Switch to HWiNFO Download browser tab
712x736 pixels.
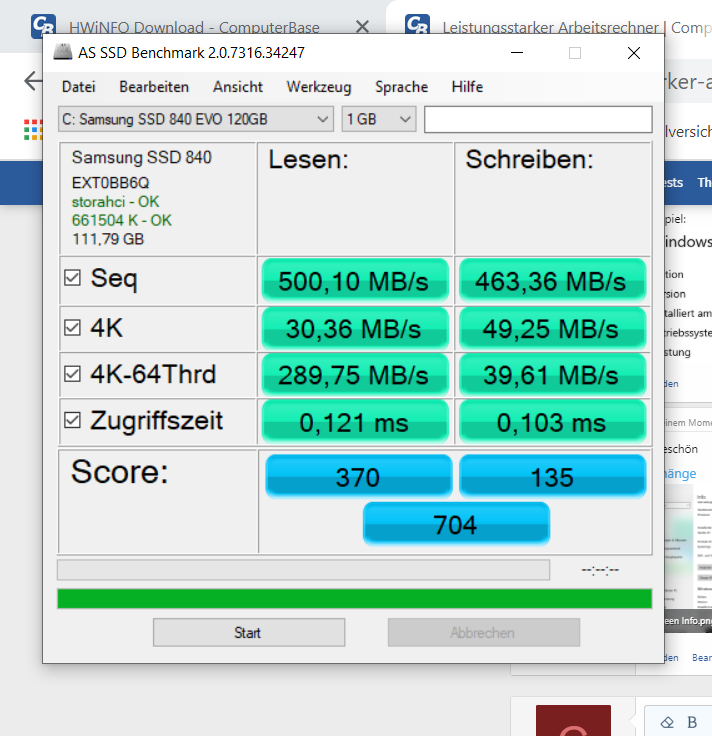194,27
